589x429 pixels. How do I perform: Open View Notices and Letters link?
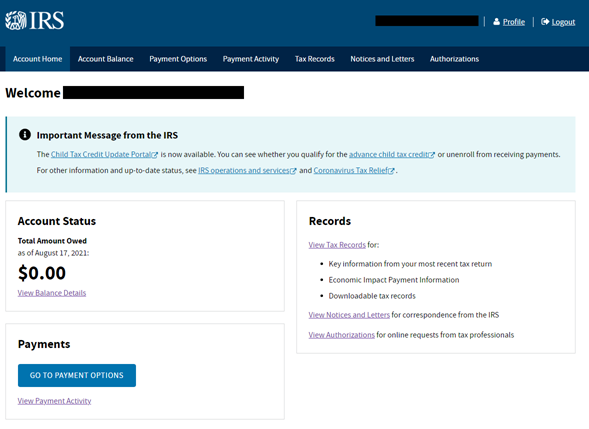click(349, 315)
